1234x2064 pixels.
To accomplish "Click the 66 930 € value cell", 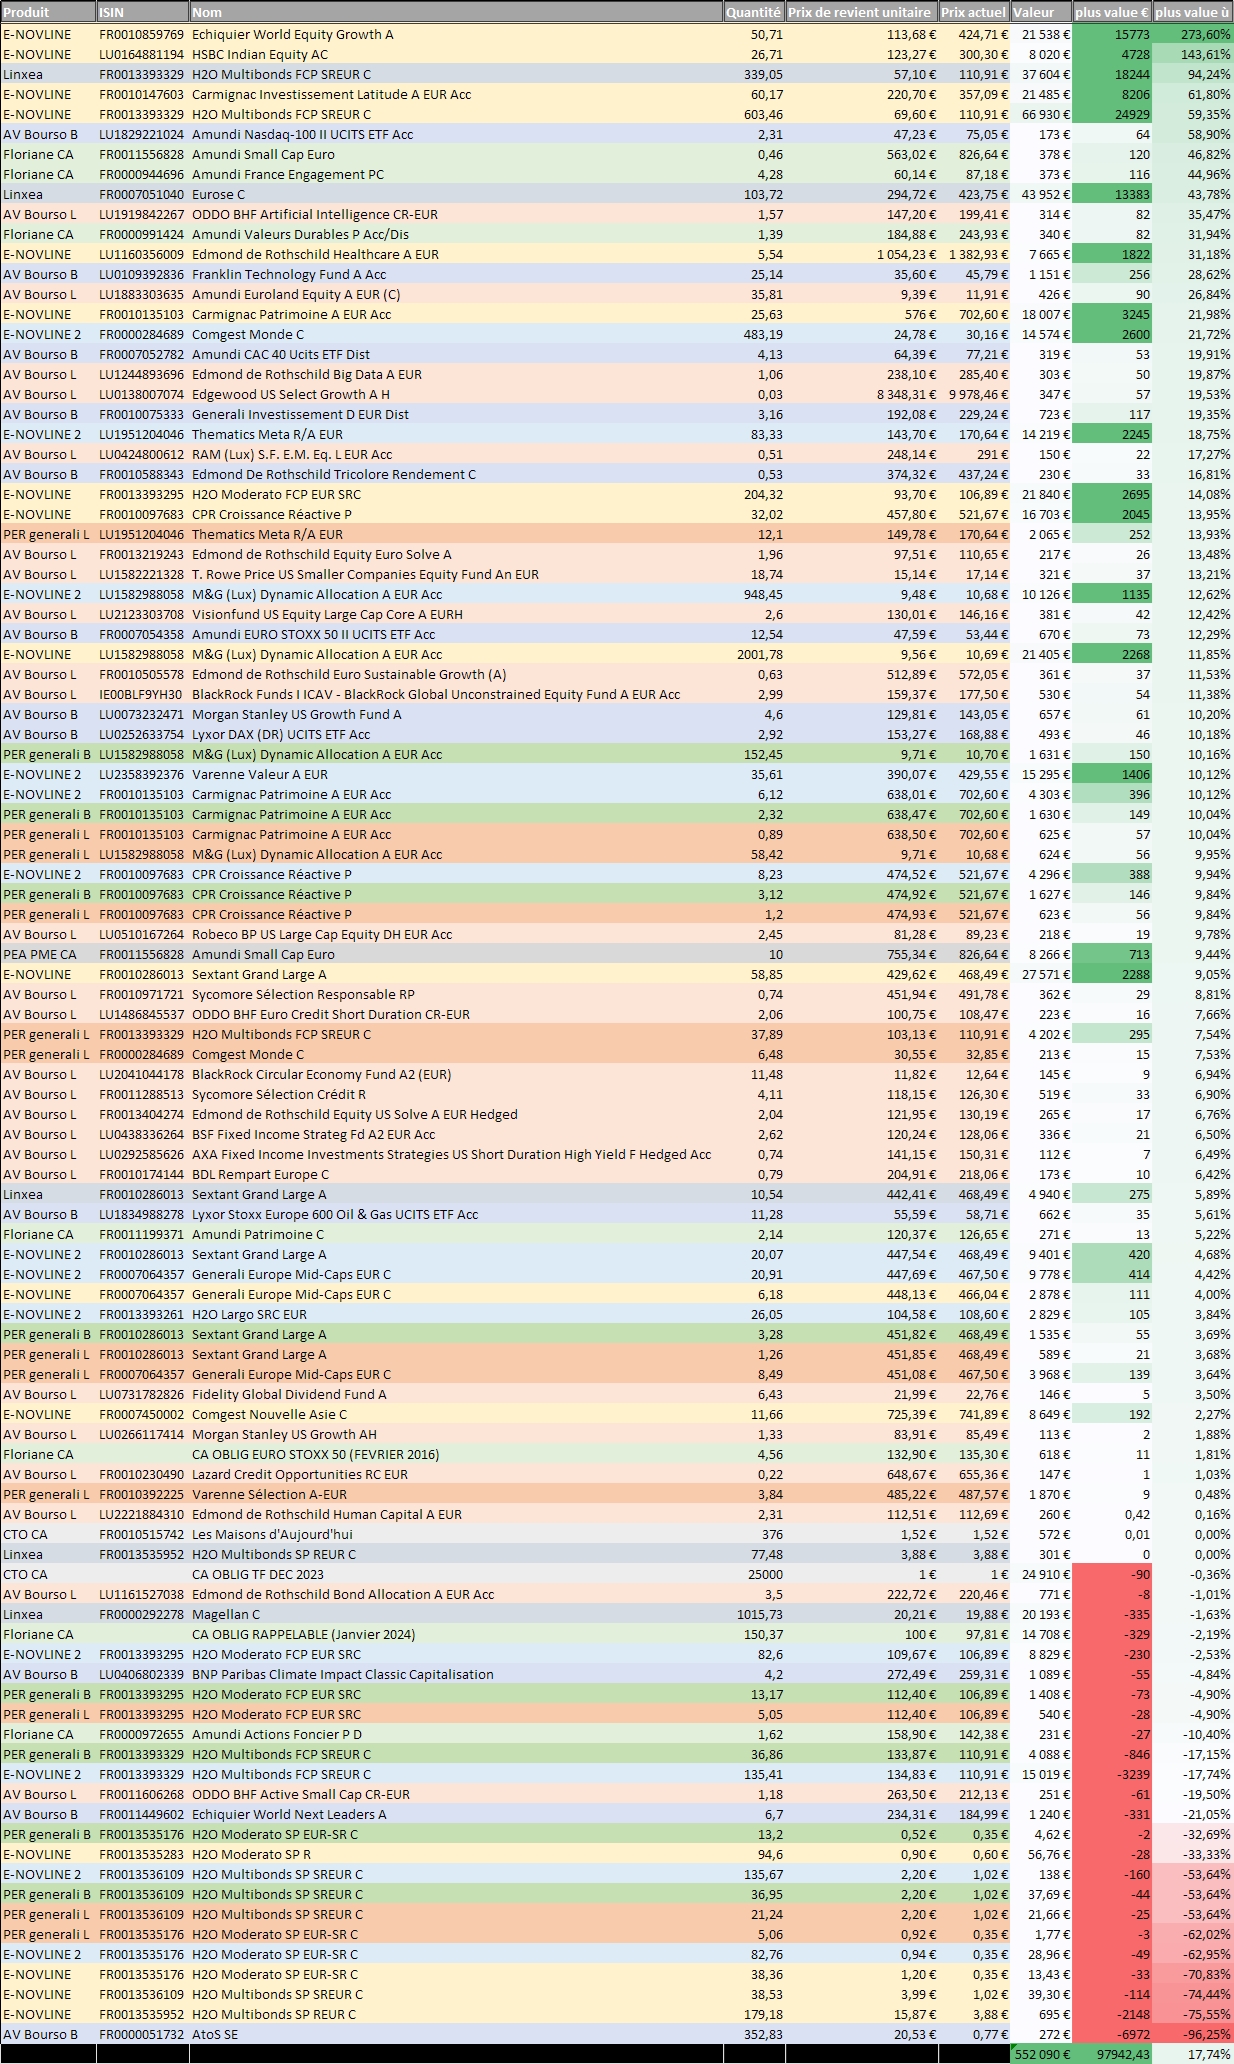I will click(1041, 114).
